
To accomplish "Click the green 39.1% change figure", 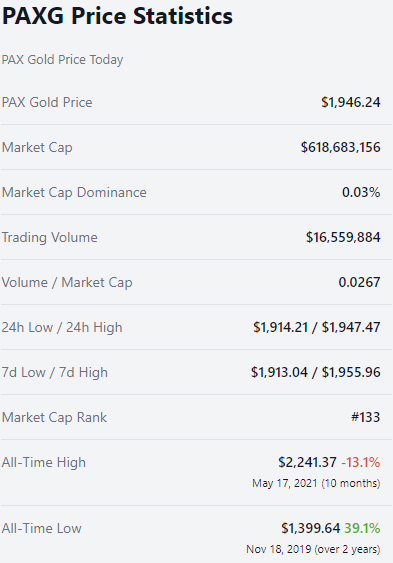I will tap(362, 528).
